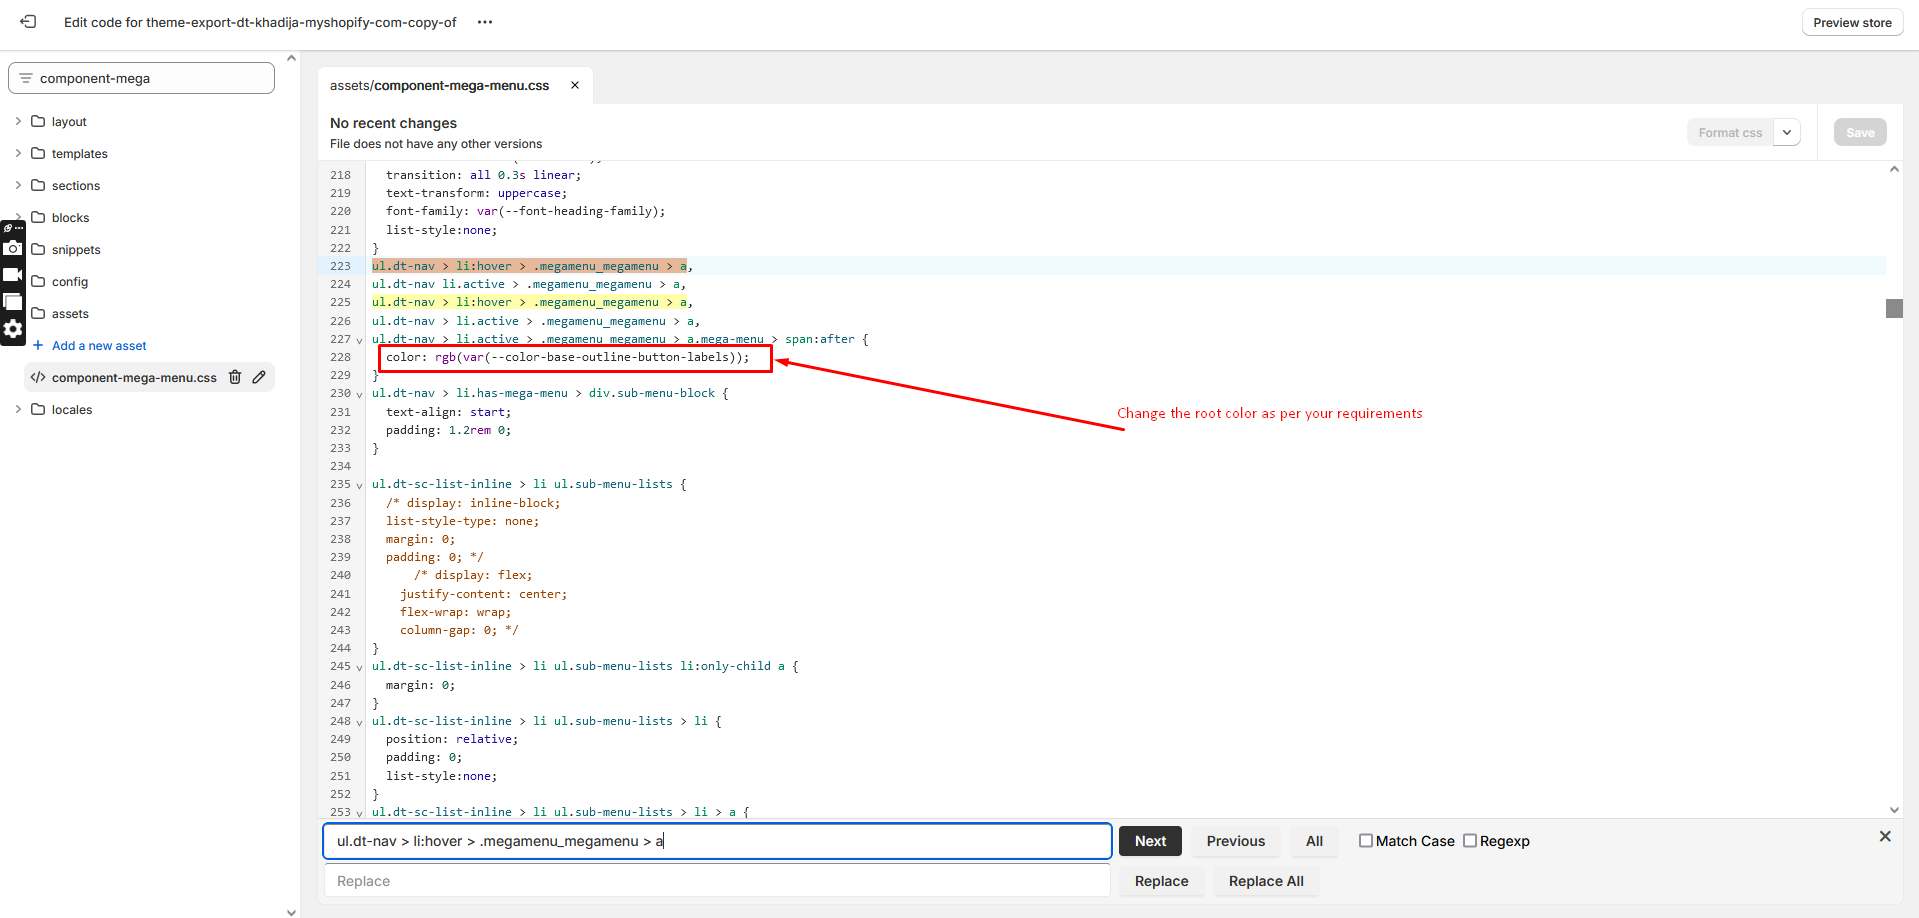Screen dimensions: 1919x918
Task: Click the code editor scrollbar thumb
Action: pos(1894,308)
